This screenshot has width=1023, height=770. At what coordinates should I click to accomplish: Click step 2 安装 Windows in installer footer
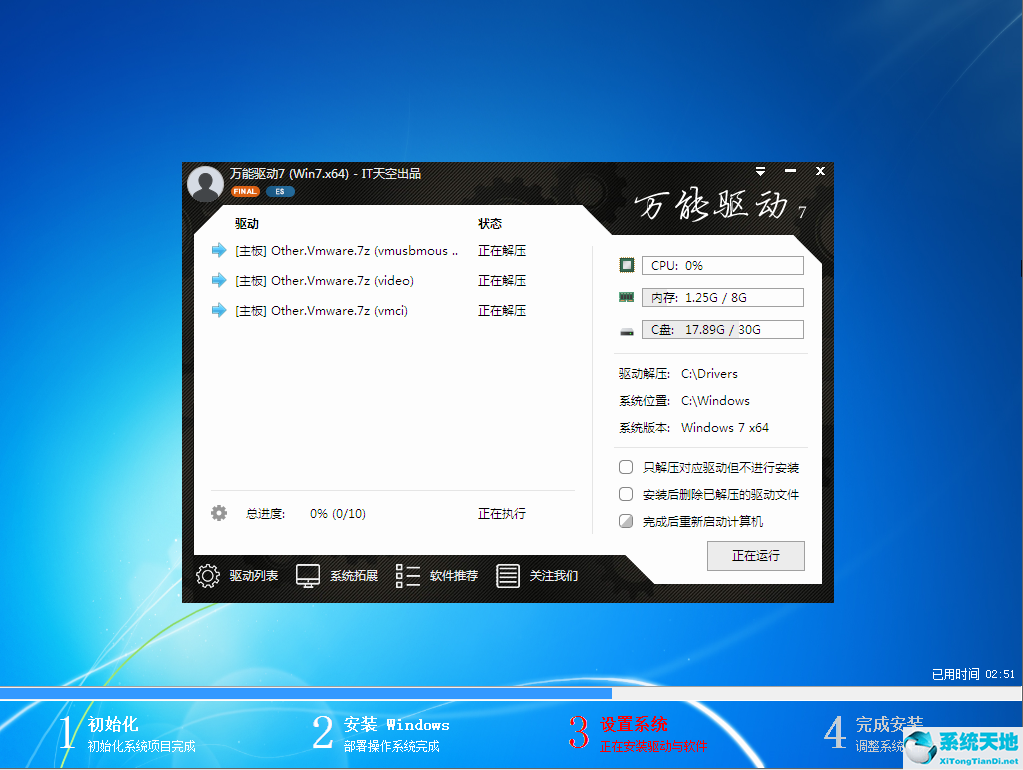pos(381,733)
